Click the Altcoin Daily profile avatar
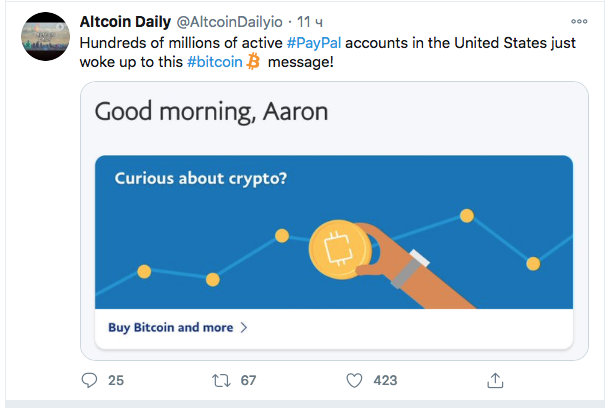 45,40
